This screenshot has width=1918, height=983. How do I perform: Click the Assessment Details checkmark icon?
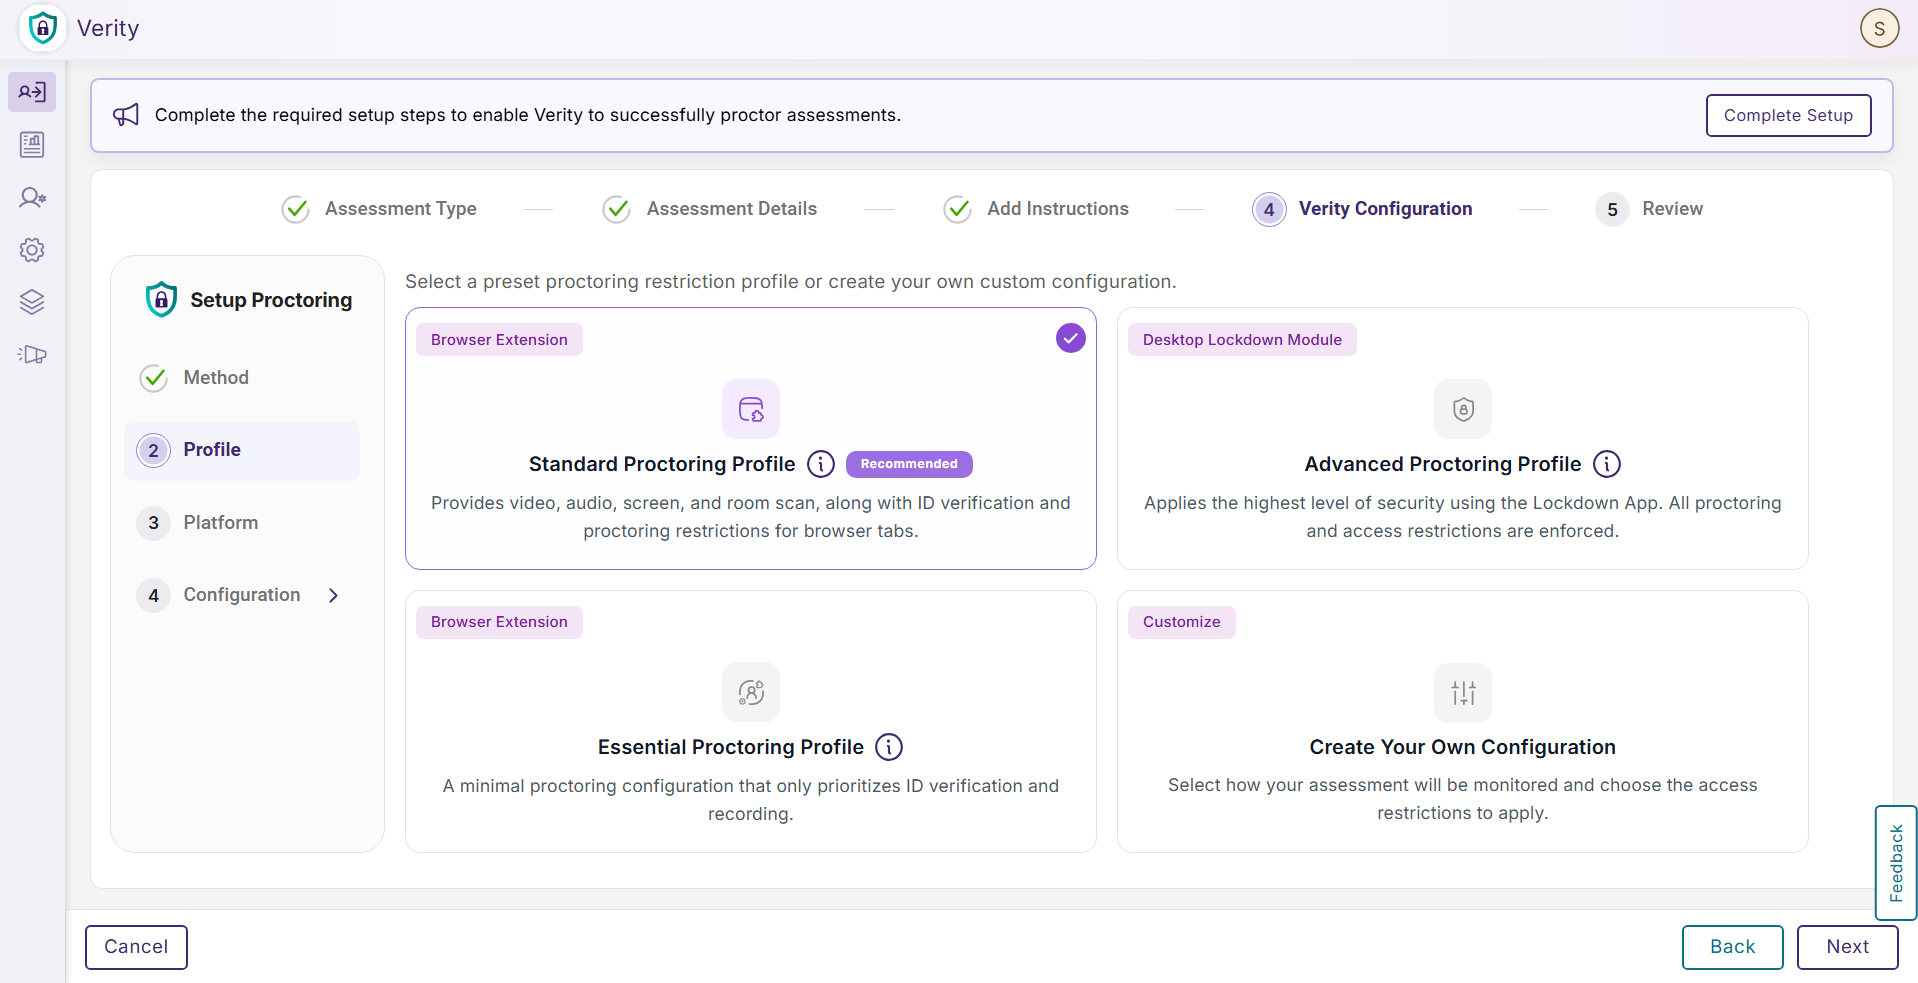pos(617,209)
